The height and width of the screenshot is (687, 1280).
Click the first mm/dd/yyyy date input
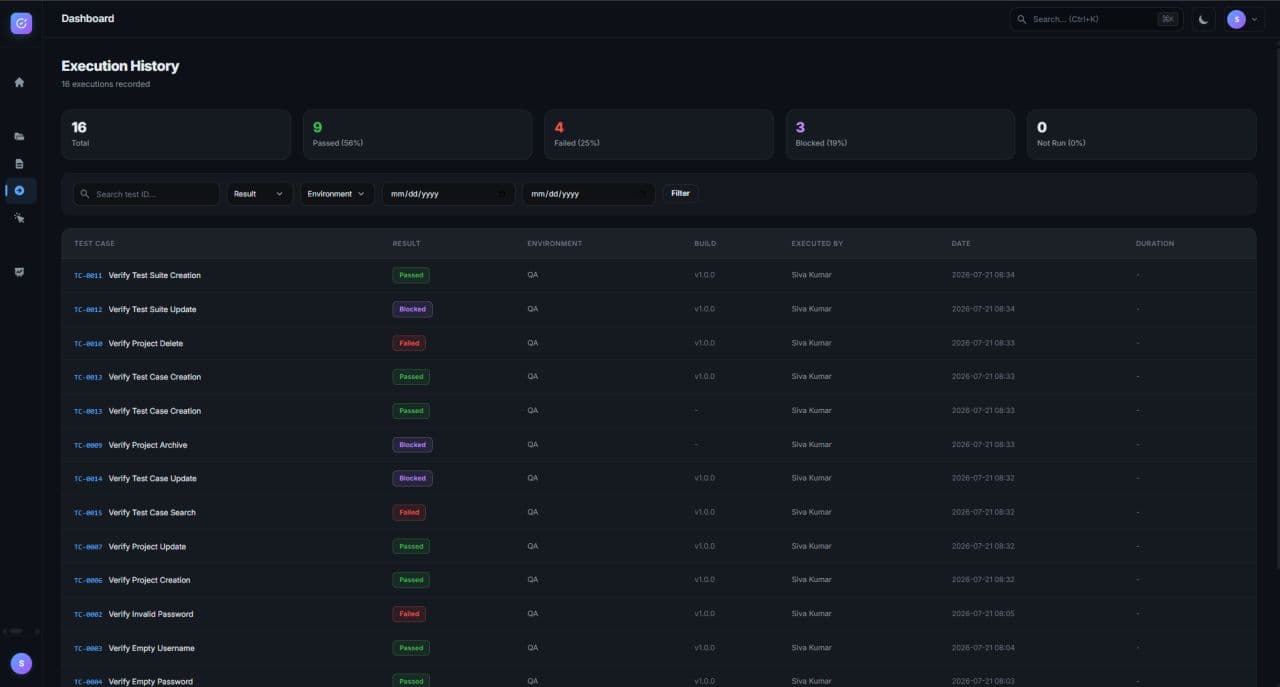click(x=448, y=194)
